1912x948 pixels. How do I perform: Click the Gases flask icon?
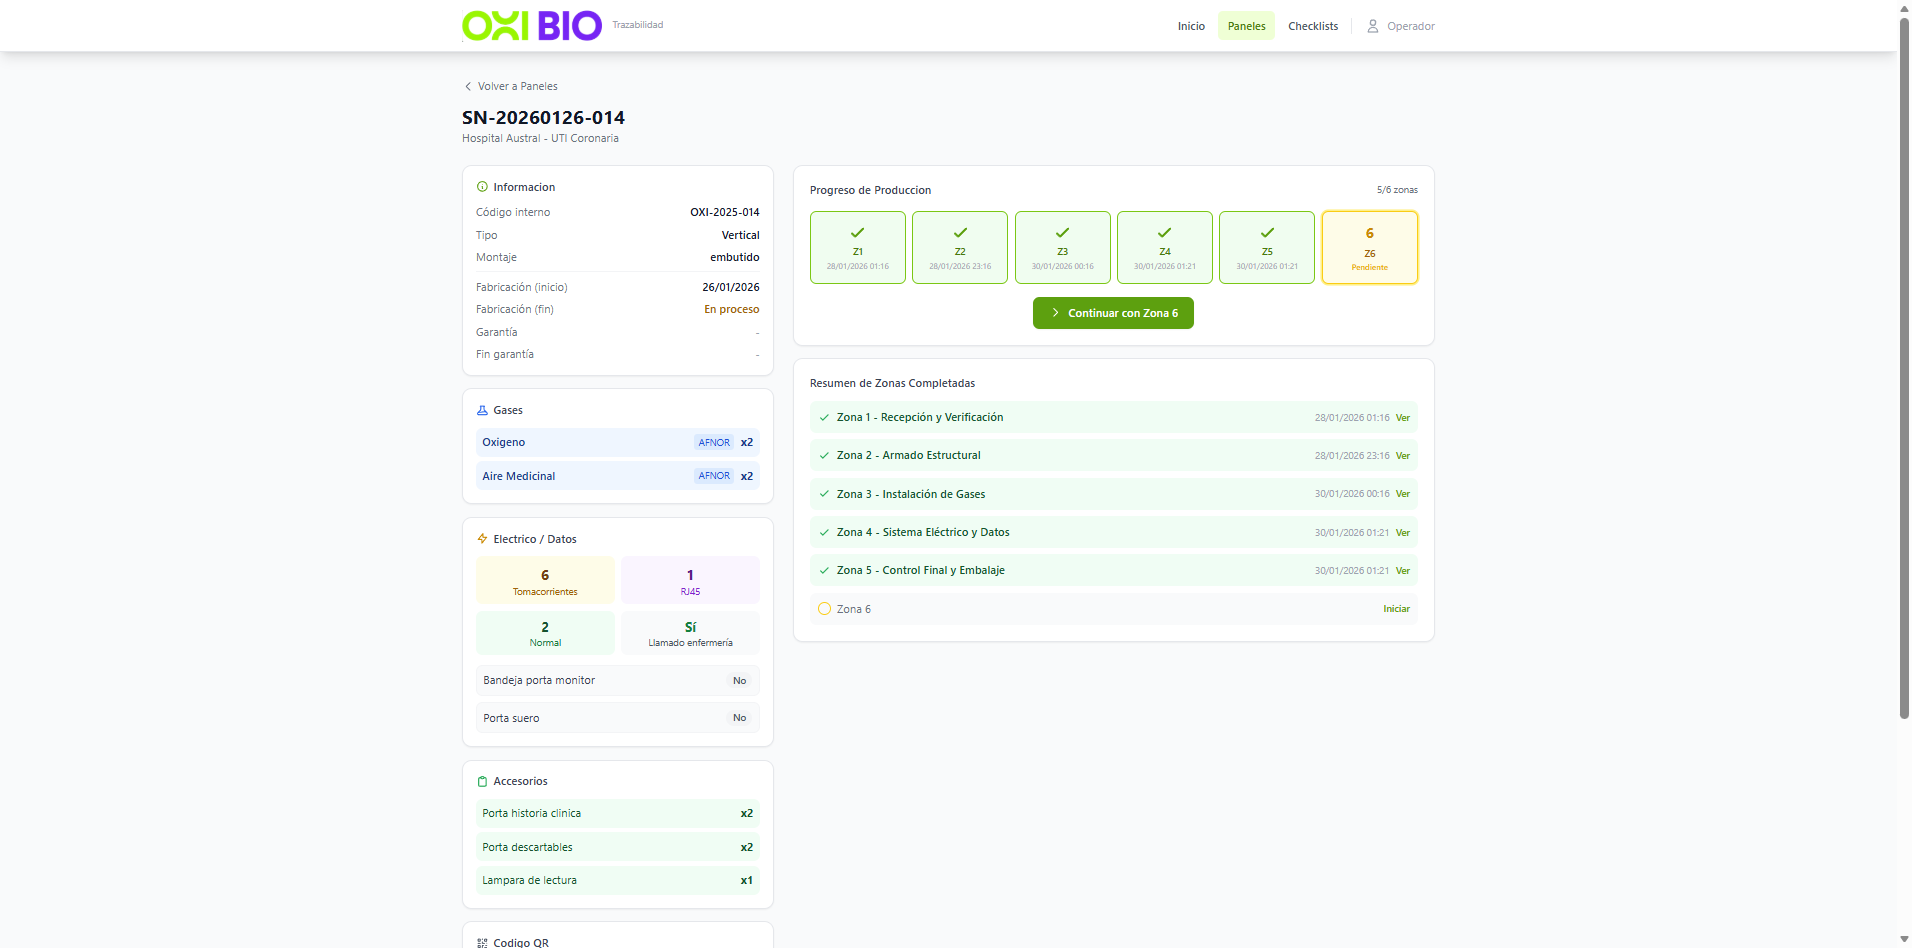pyautogui.click(x=482, y=410)
